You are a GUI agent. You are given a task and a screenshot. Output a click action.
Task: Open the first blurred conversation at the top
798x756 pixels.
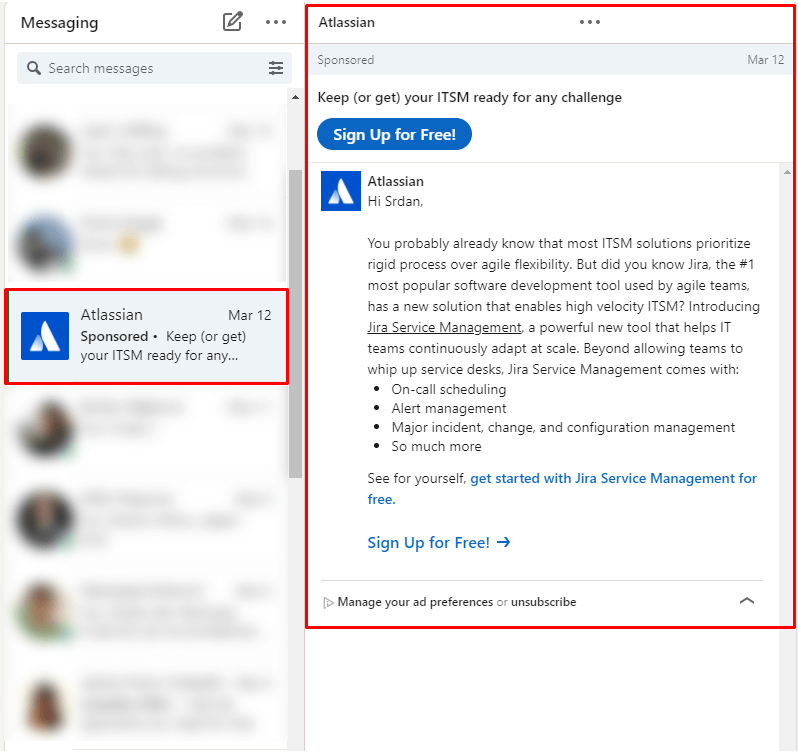pyautogui.click(x=147, y=151)
